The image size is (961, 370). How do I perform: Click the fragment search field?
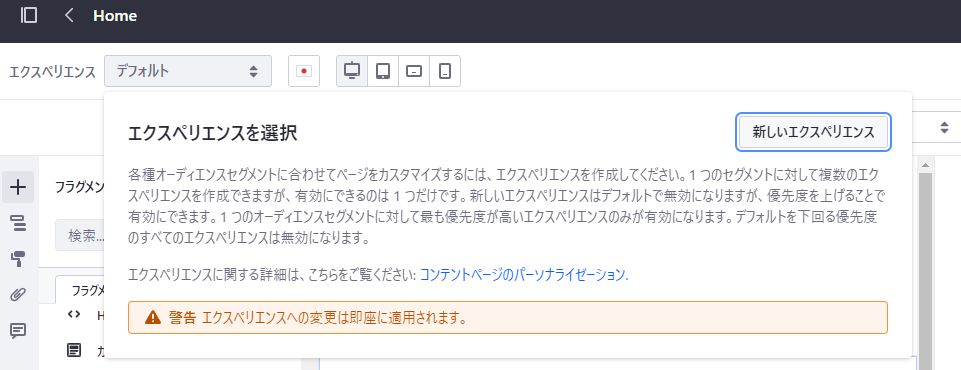(80, 236)
